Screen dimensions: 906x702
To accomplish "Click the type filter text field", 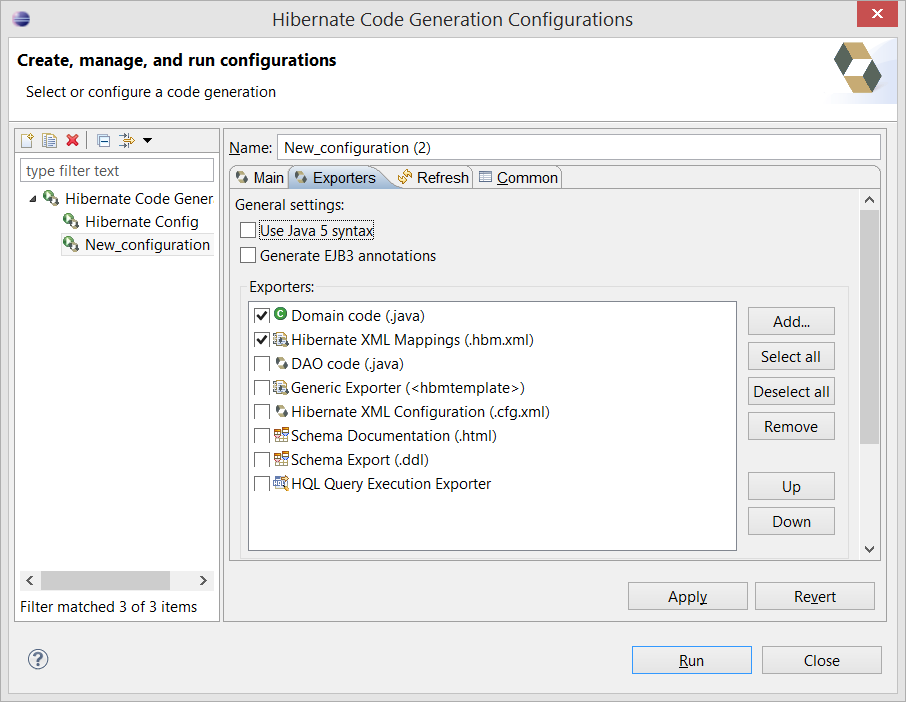I will point(117,170).
